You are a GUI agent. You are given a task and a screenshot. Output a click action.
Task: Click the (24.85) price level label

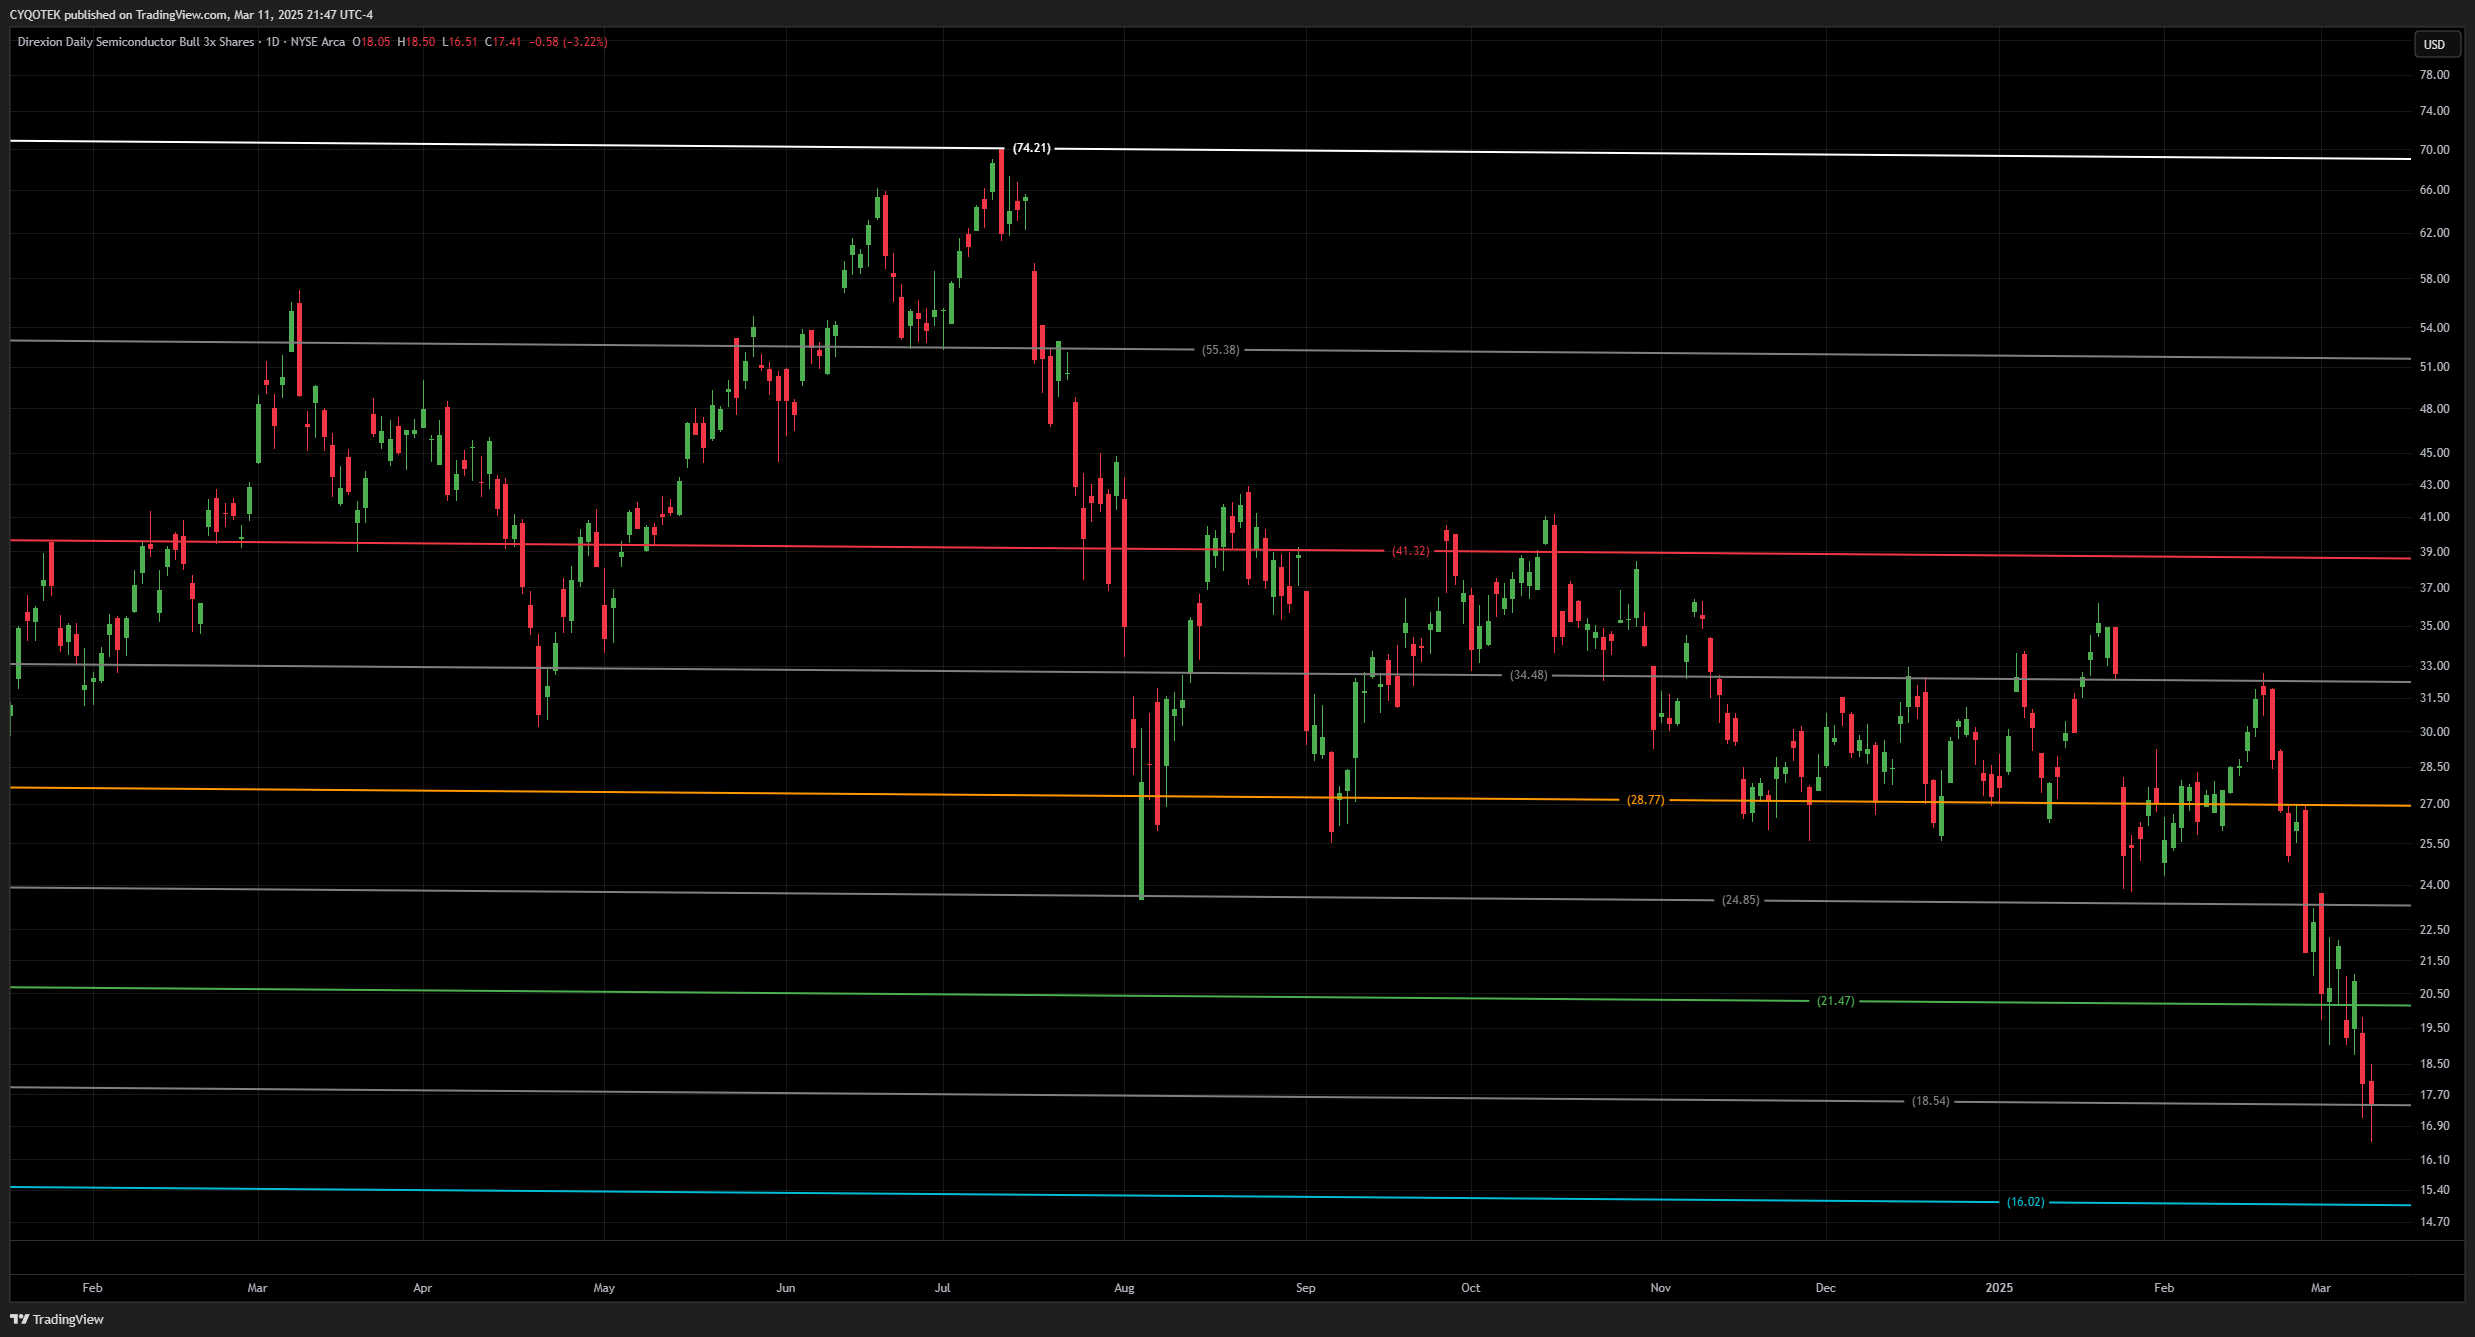click(1740, 900)
